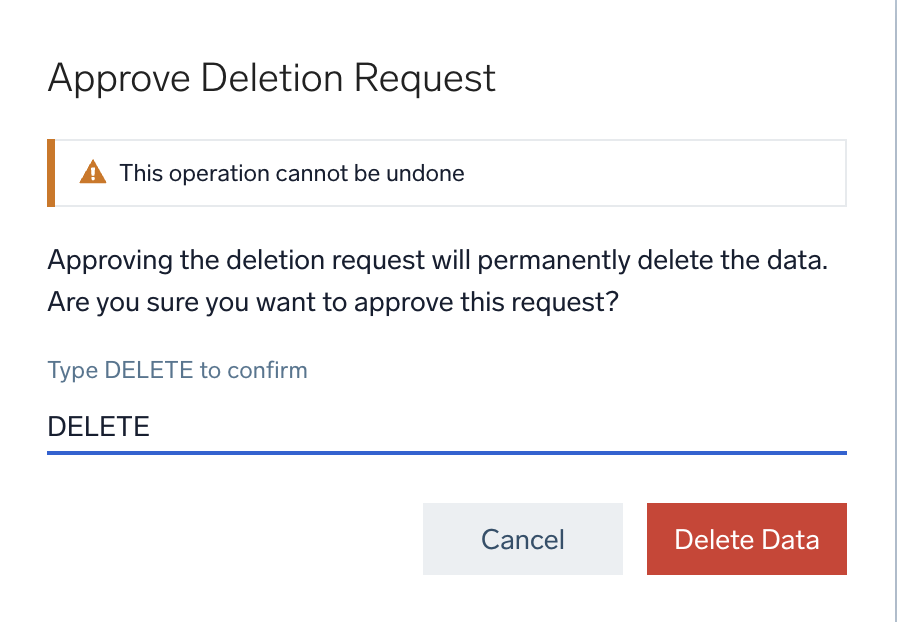Click the word 'Cancel' on the gray button
The image size is (897, 622).
click(522, 540)
